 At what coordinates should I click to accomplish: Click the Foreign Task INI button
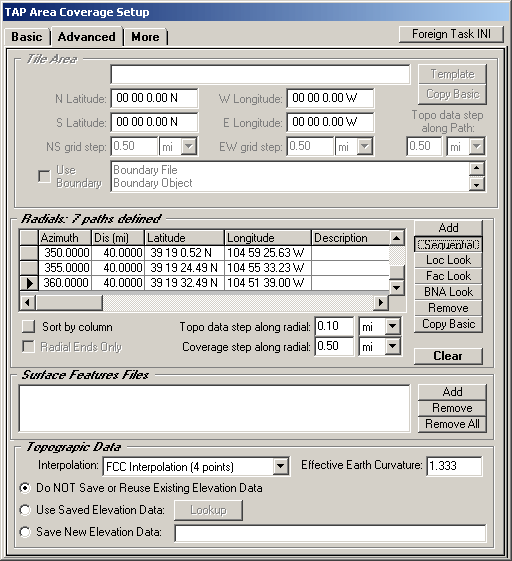pos(451,34)
